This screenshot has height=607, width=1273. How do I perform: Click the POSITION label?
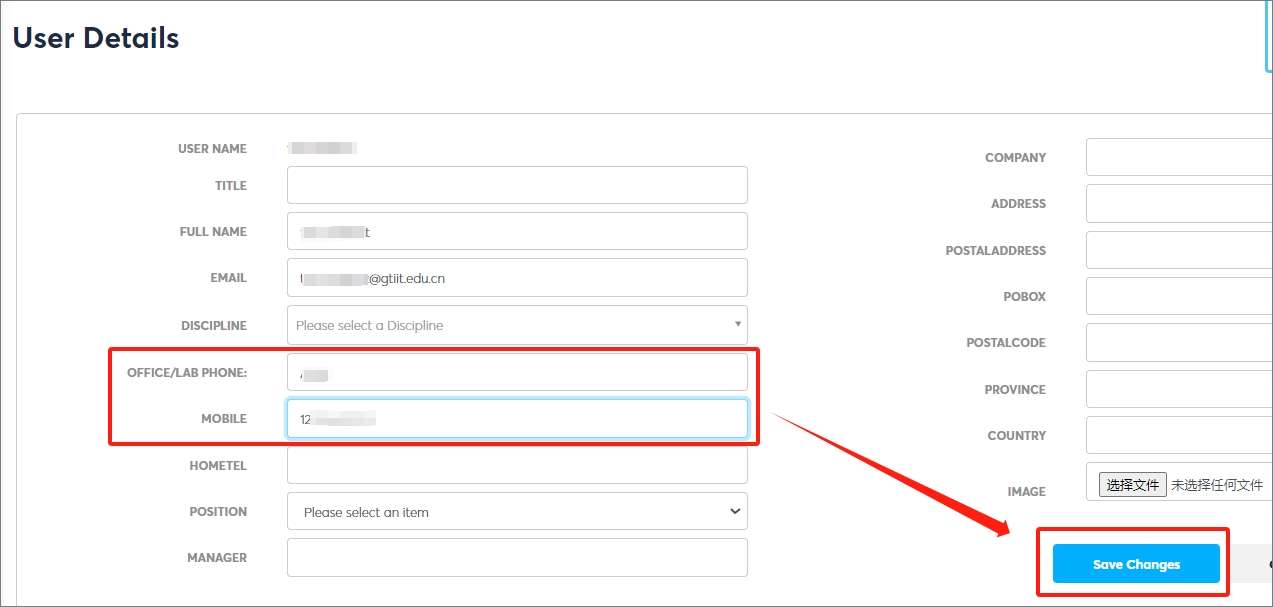click(218, 511)
